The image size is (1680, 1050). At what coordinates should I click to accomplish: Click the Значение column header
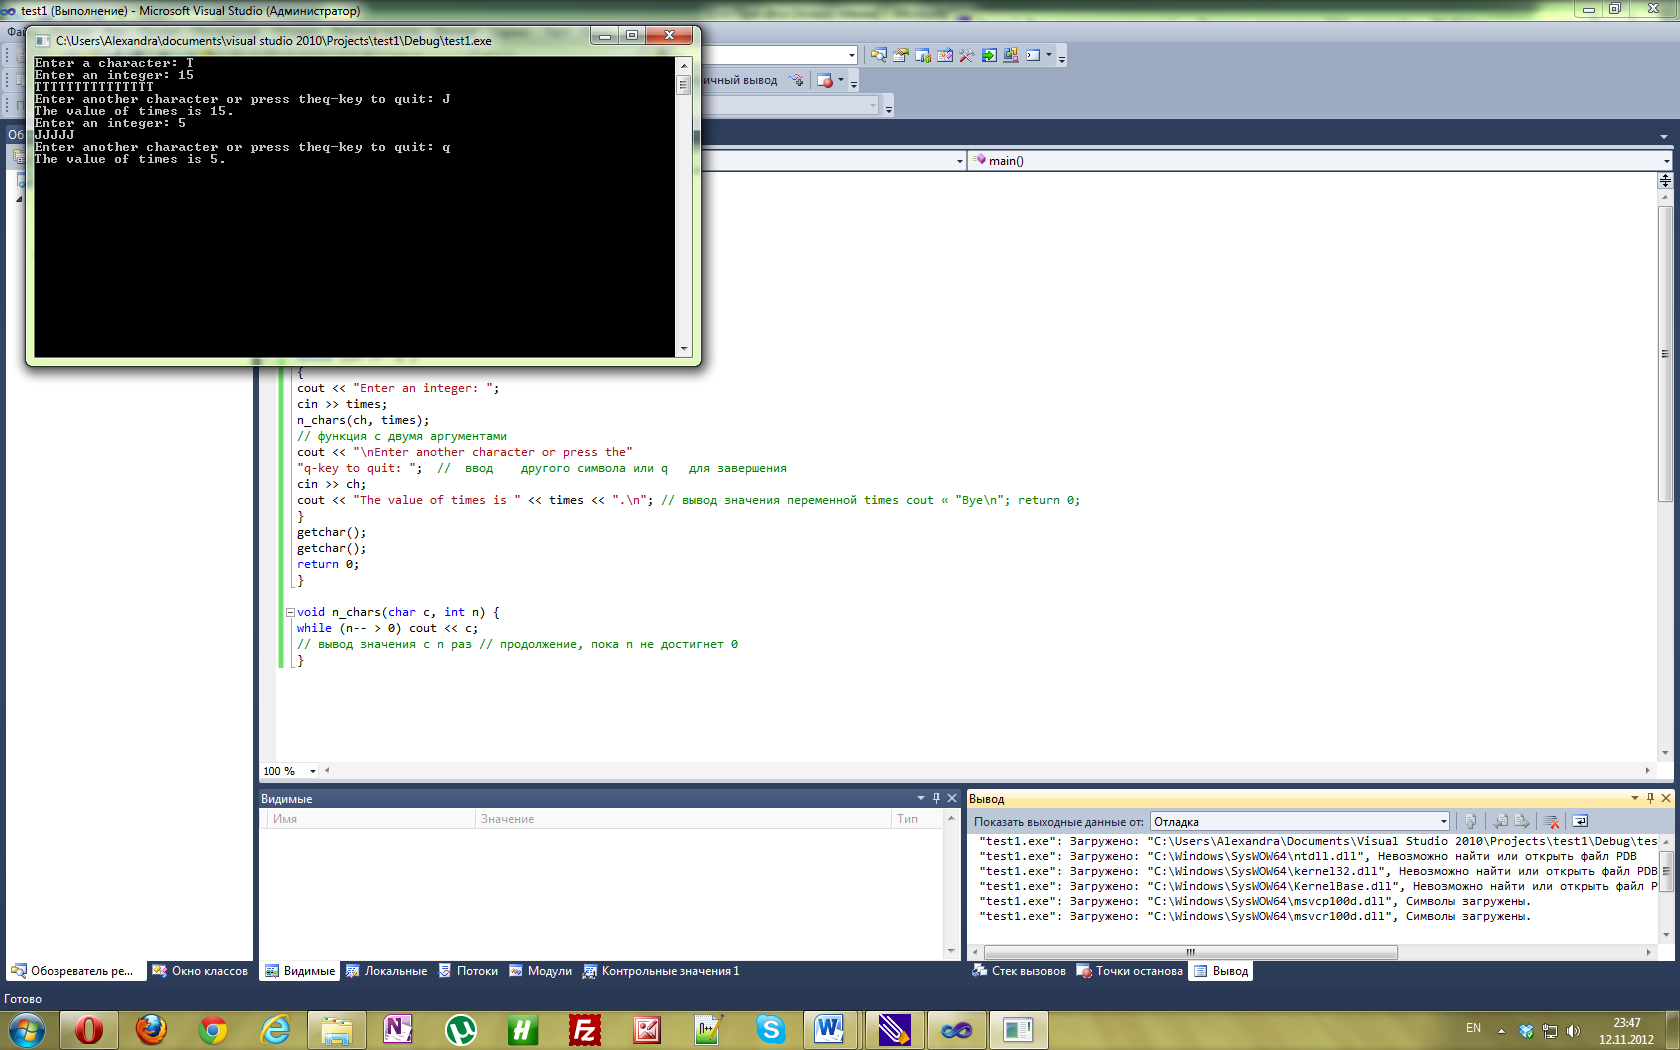pyautogui.click(x=682, y=819)
